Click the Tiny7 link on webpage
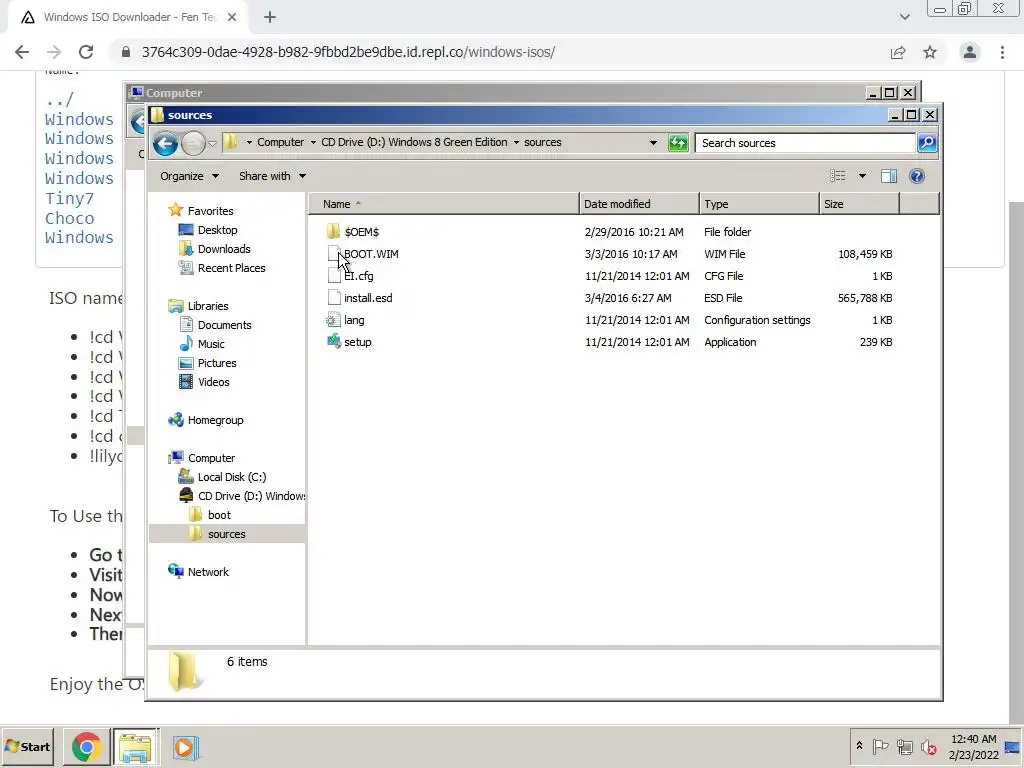 pyautogui.click(x=69, y=199)
